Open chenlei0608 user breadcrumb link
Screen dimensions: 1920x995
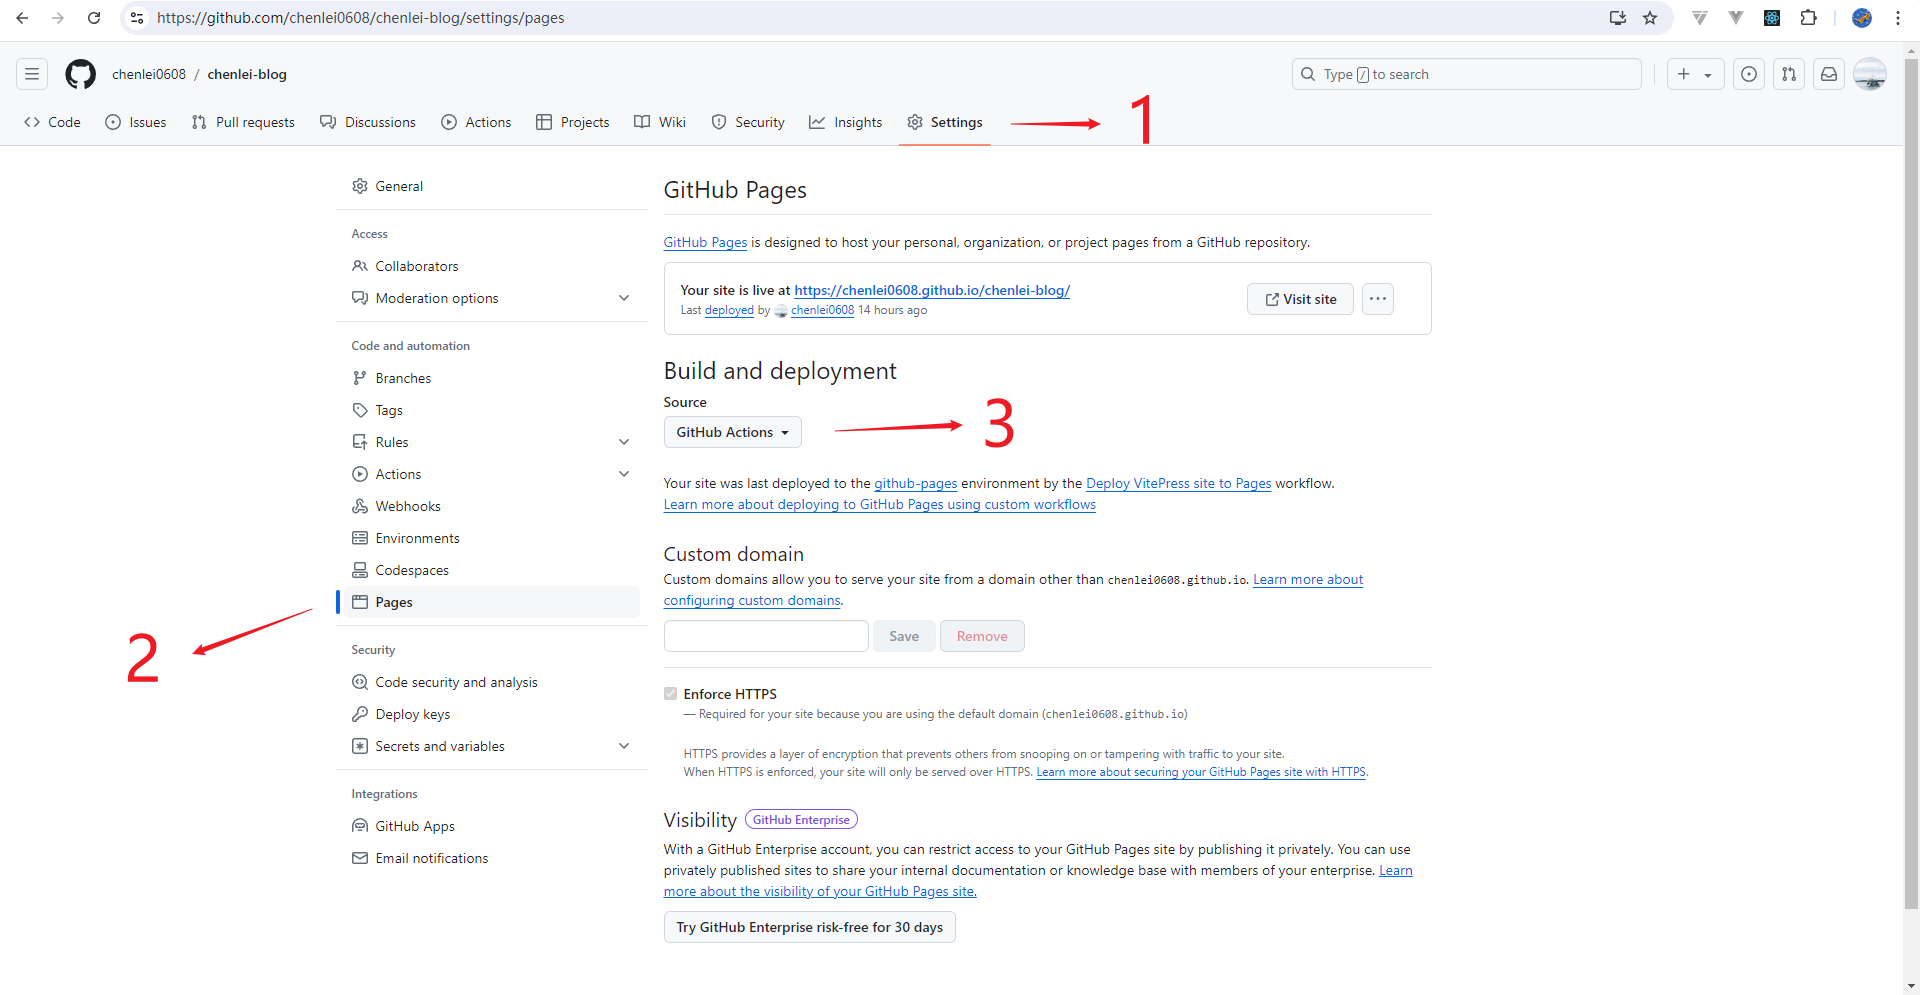coord(149,74)
